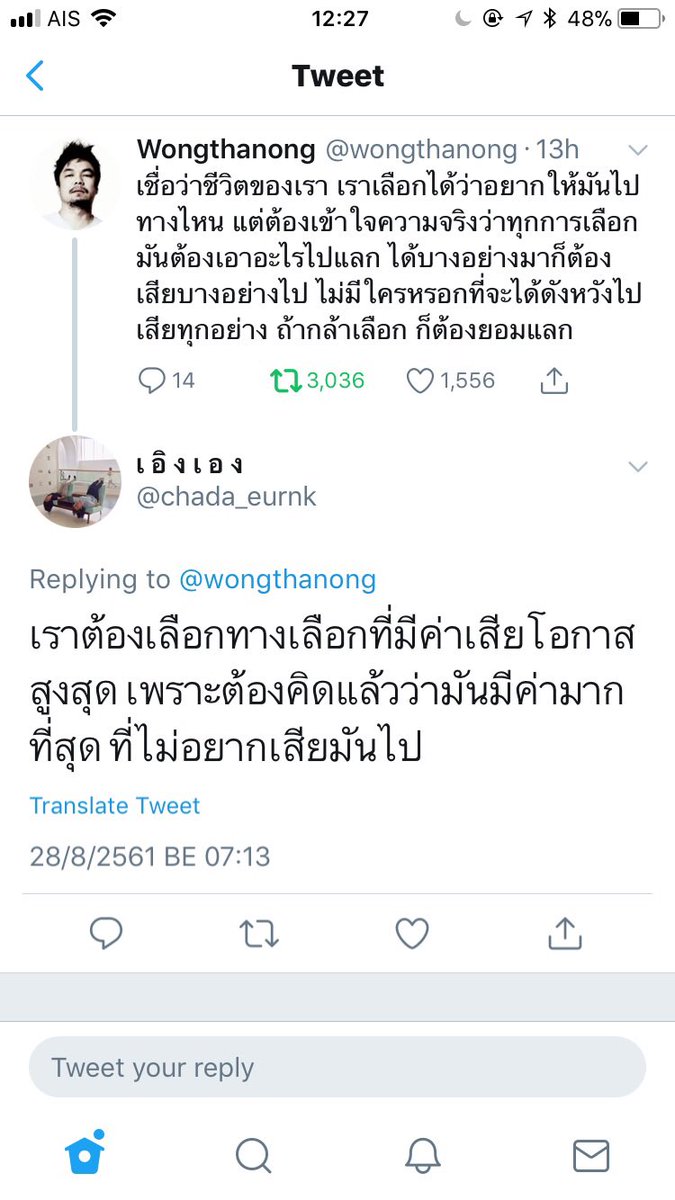The width and height of the screenshot is (675, 1200).
Task: View chada_eurnk's profile avatar
Action: click(74, 481)
